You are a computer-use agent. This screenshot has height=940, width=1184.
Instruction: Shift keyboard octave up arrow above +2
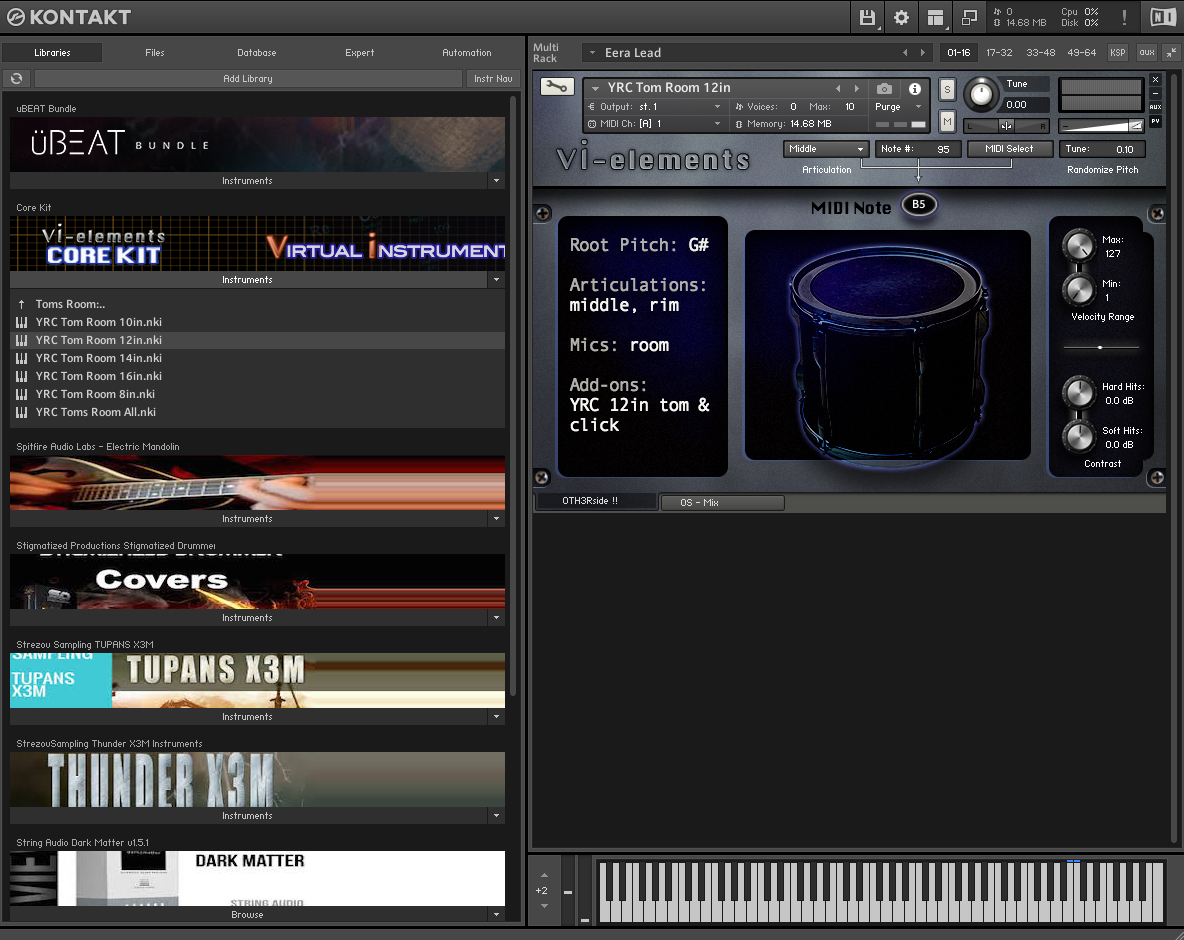coord(542,875)
